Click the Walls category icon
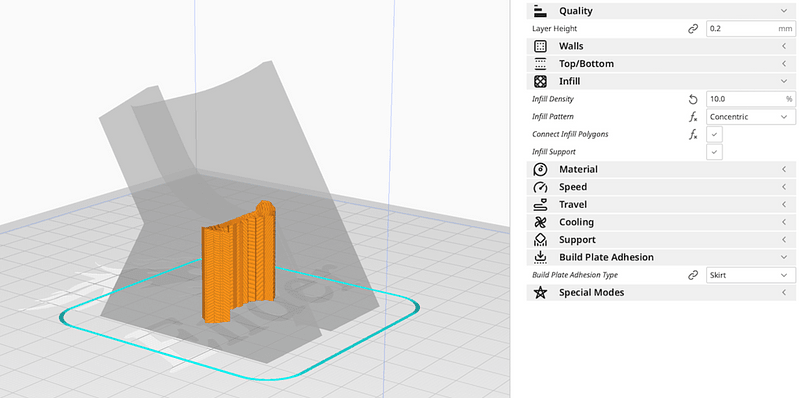 [540, 46]
